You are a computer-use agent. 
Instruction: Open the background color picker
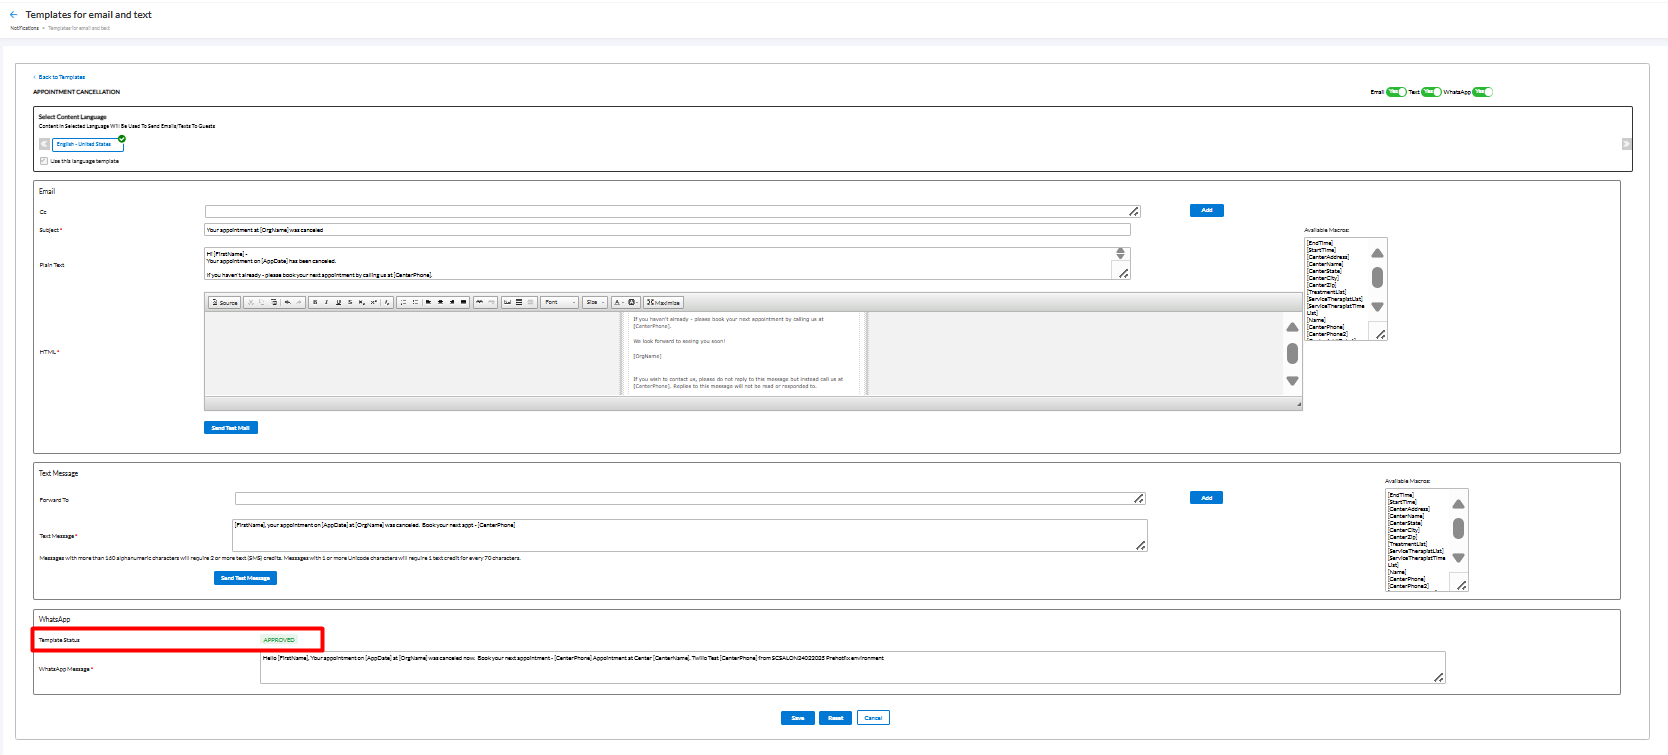(x=633, y=302)
